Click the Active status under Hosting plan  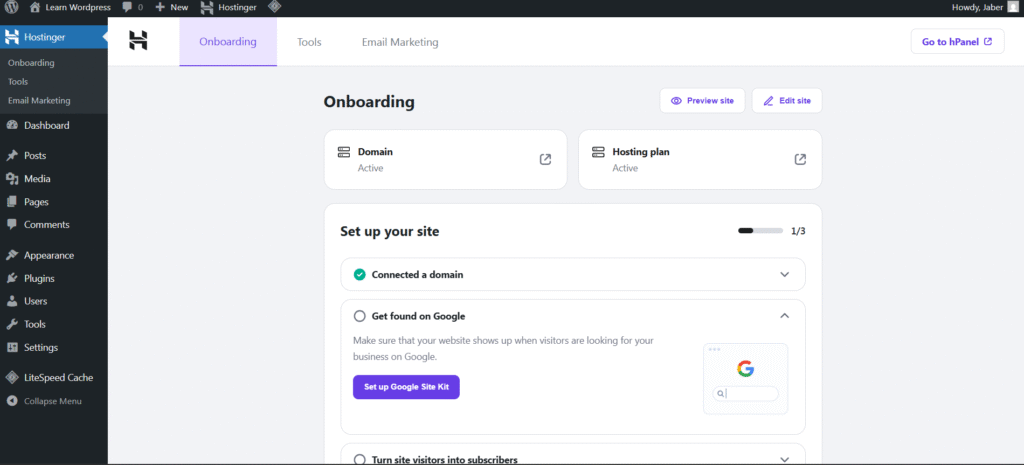tap(625, 168)
